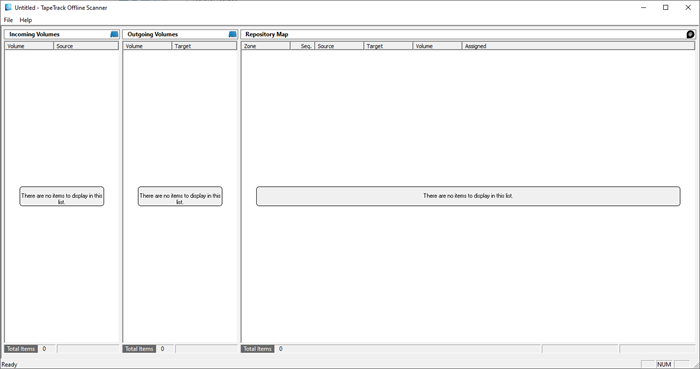Sort Repository Map by Assigned column
This screenshot has width=700, height=369.
tap(578, 46)
